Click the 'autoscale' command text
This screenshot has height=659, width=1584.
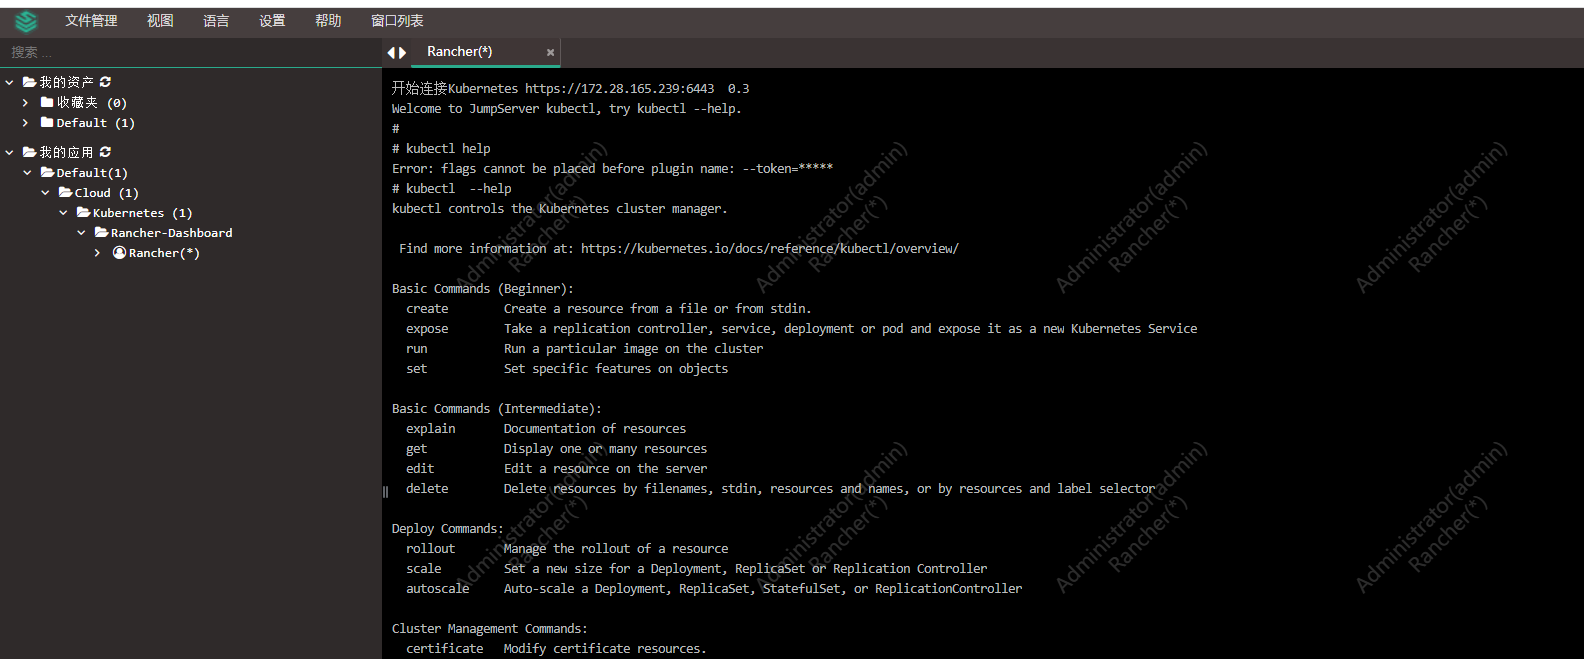point(437,589)
